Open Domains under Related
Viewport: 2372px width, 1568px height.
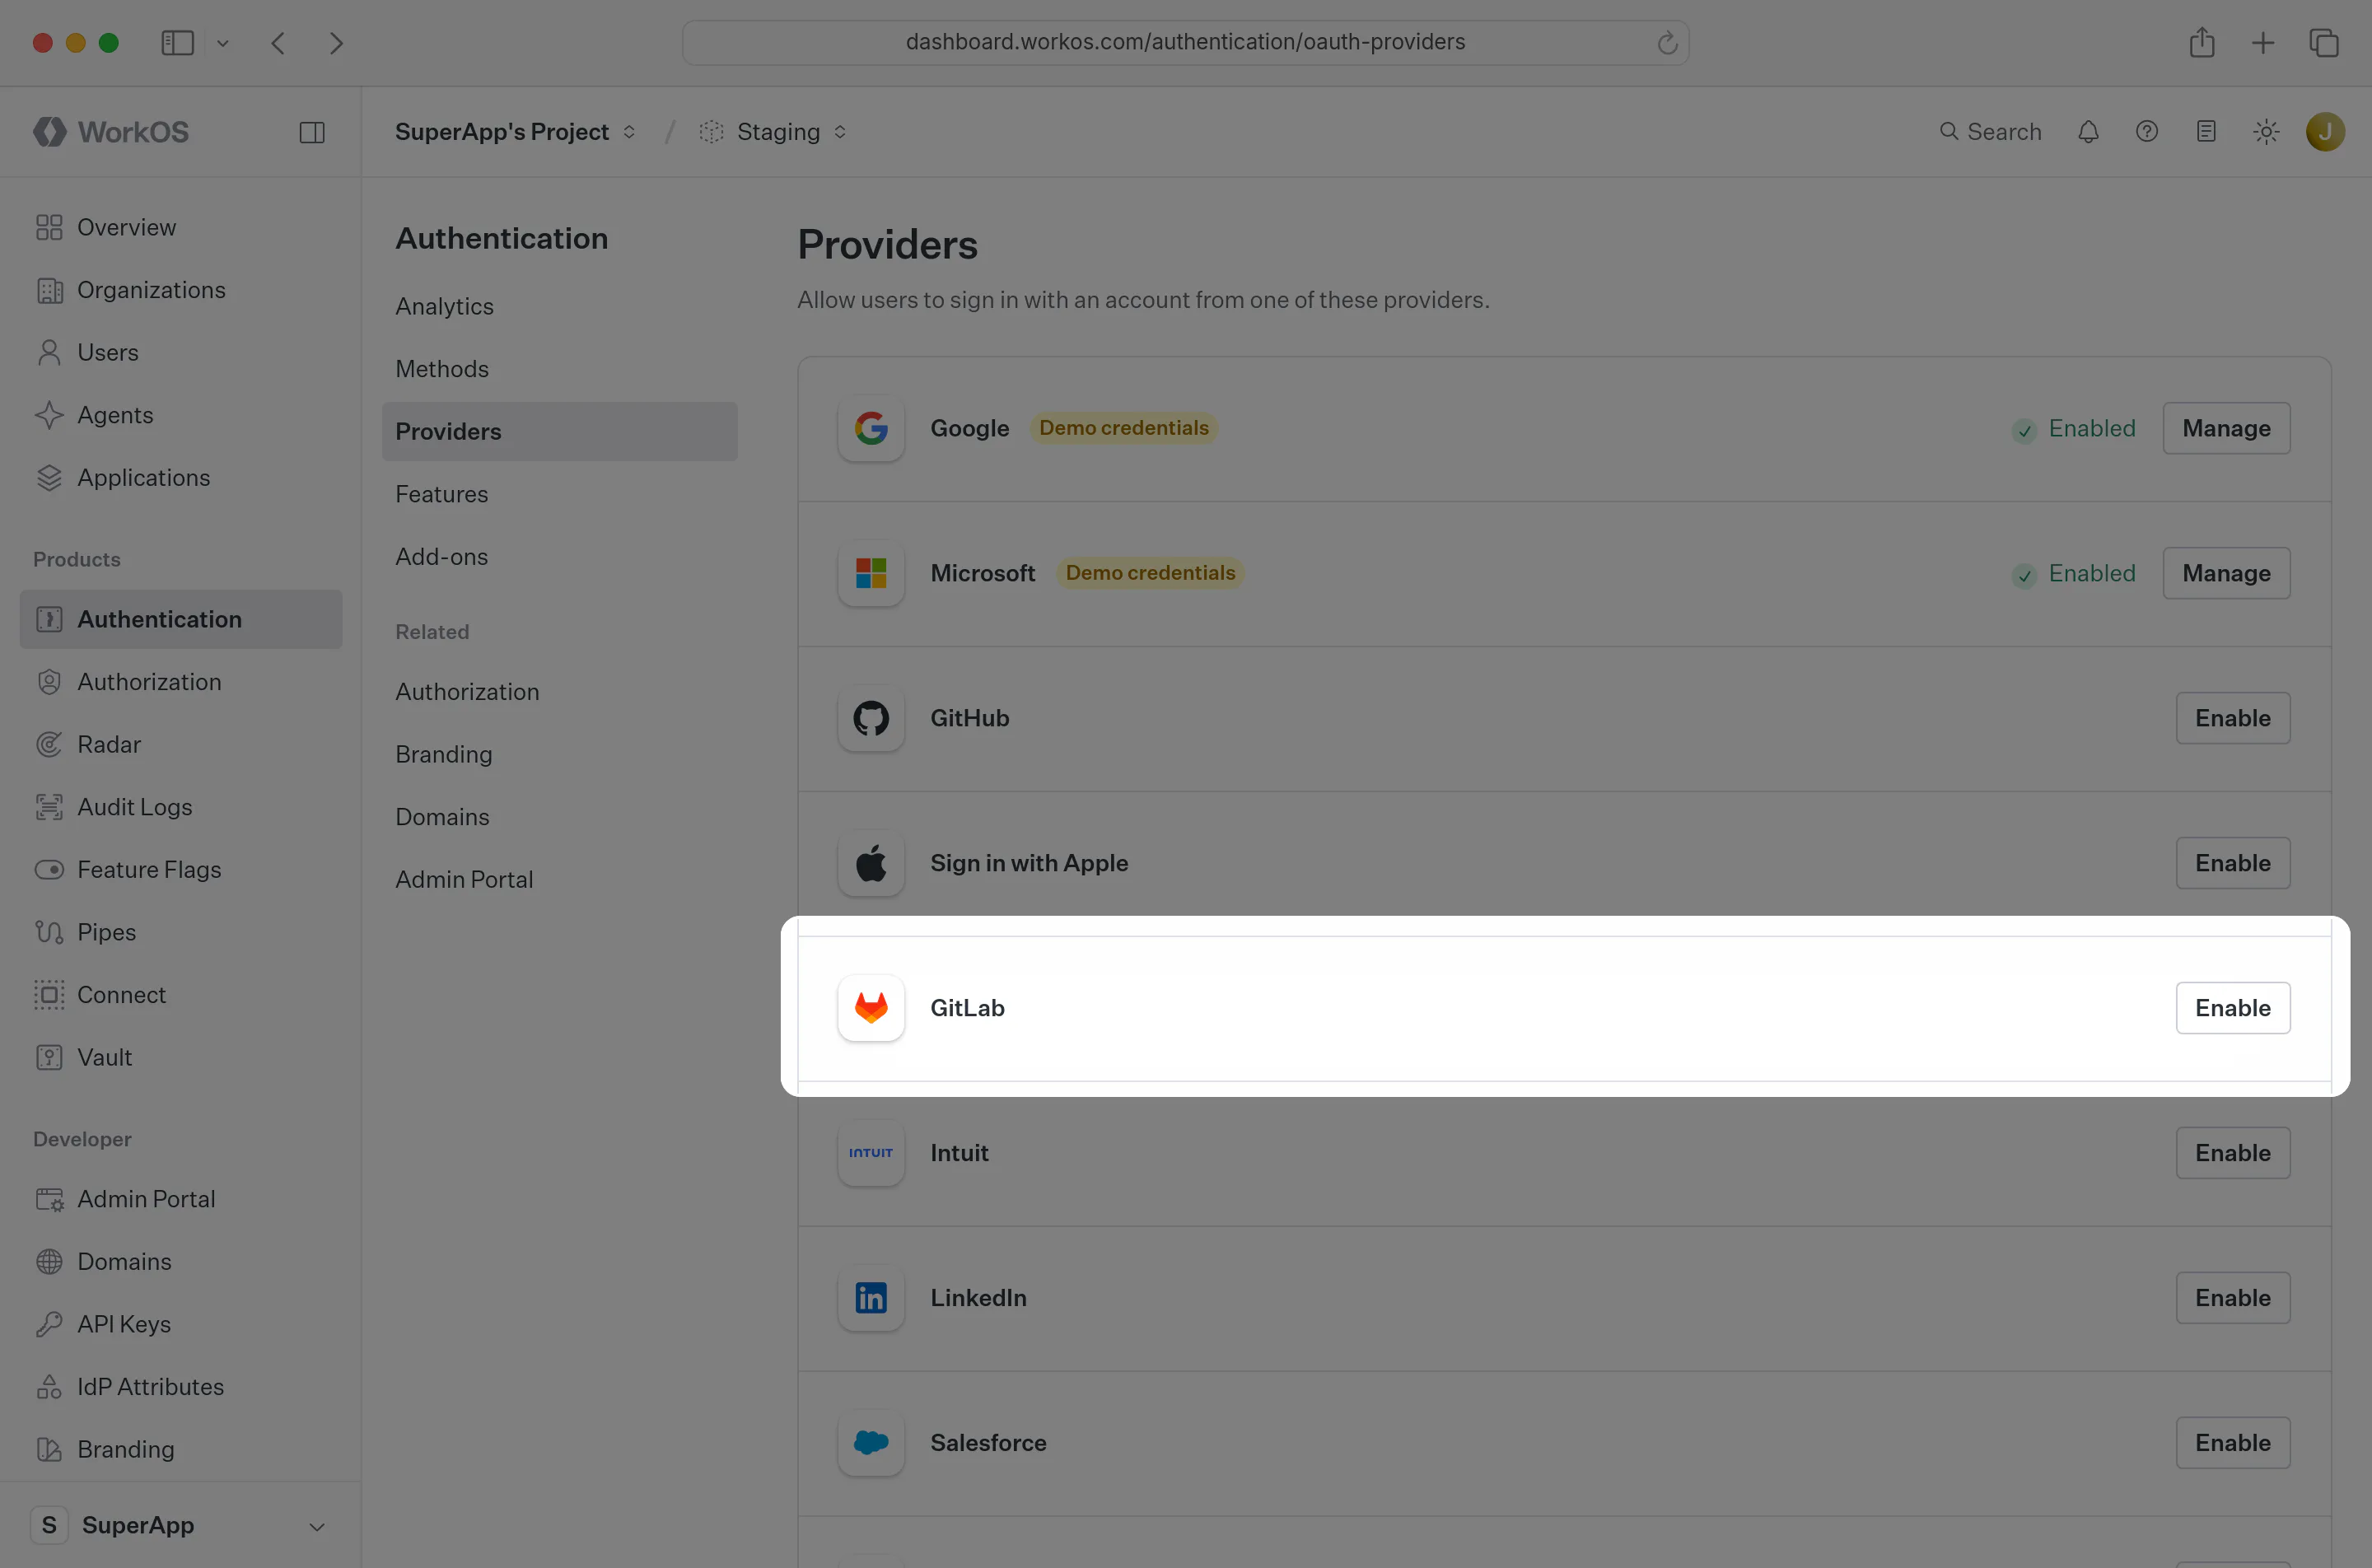click(560, 817)
